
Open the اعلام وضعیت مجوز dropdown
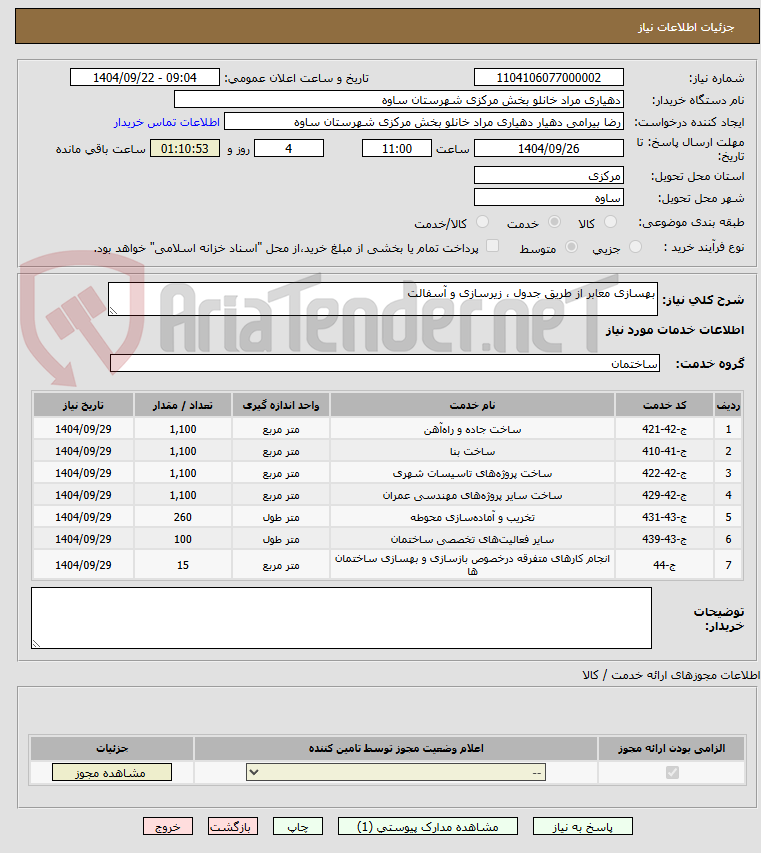coord(396,772)
